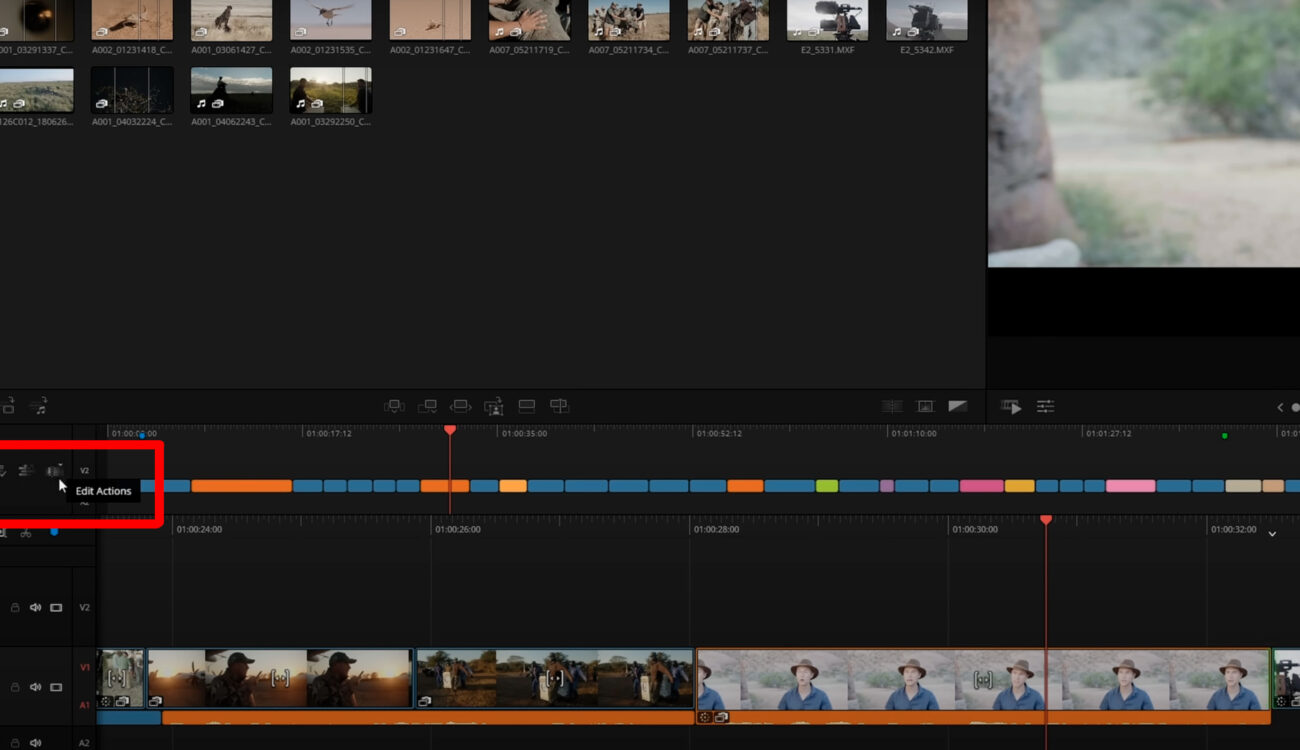The height and width of the screenshot is (750, 1300).
Task: Select the sunset man clip on V1
Action: (x=279, y=678)
